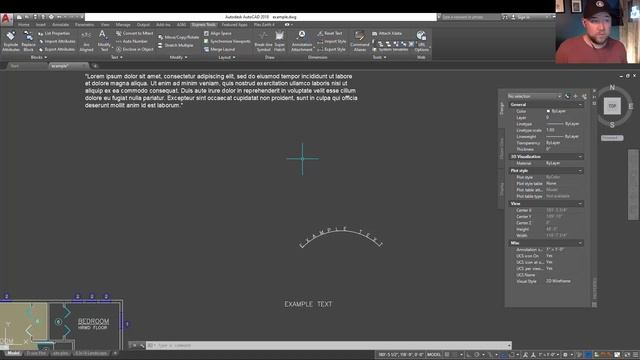Screen dimensions: 640x360
Task: Switch to the Featured Apps tab
Action: pyautogui.click(x=235, y=25)
